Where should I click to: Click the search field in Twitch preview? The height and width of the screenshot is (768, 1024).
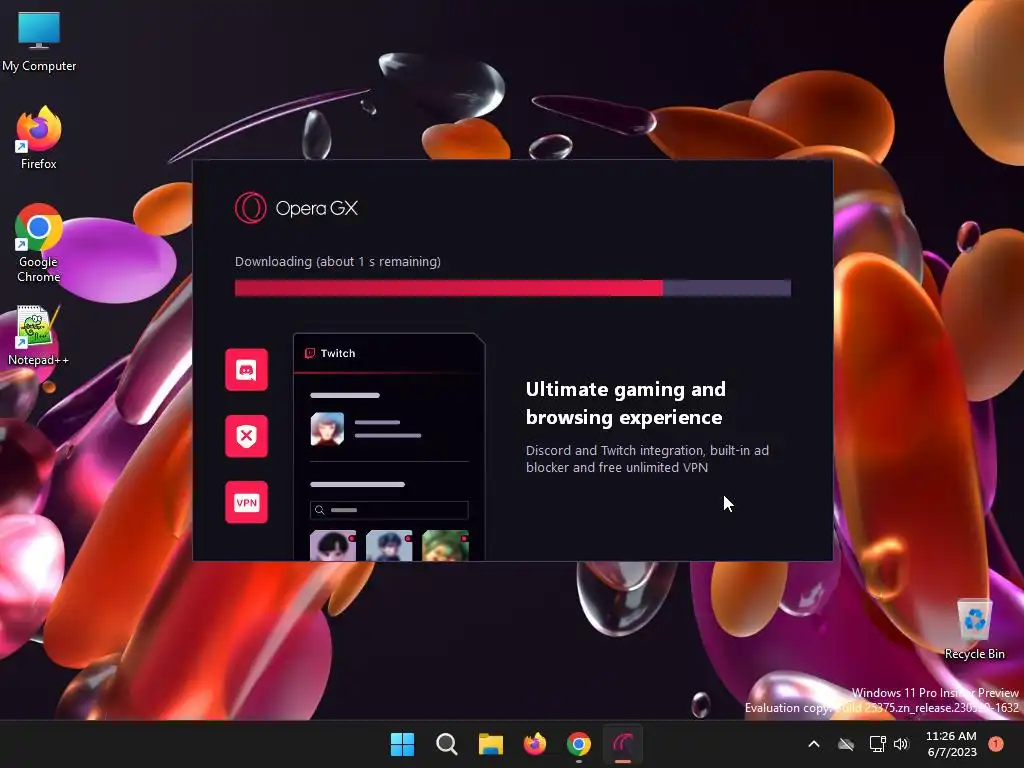389,510
